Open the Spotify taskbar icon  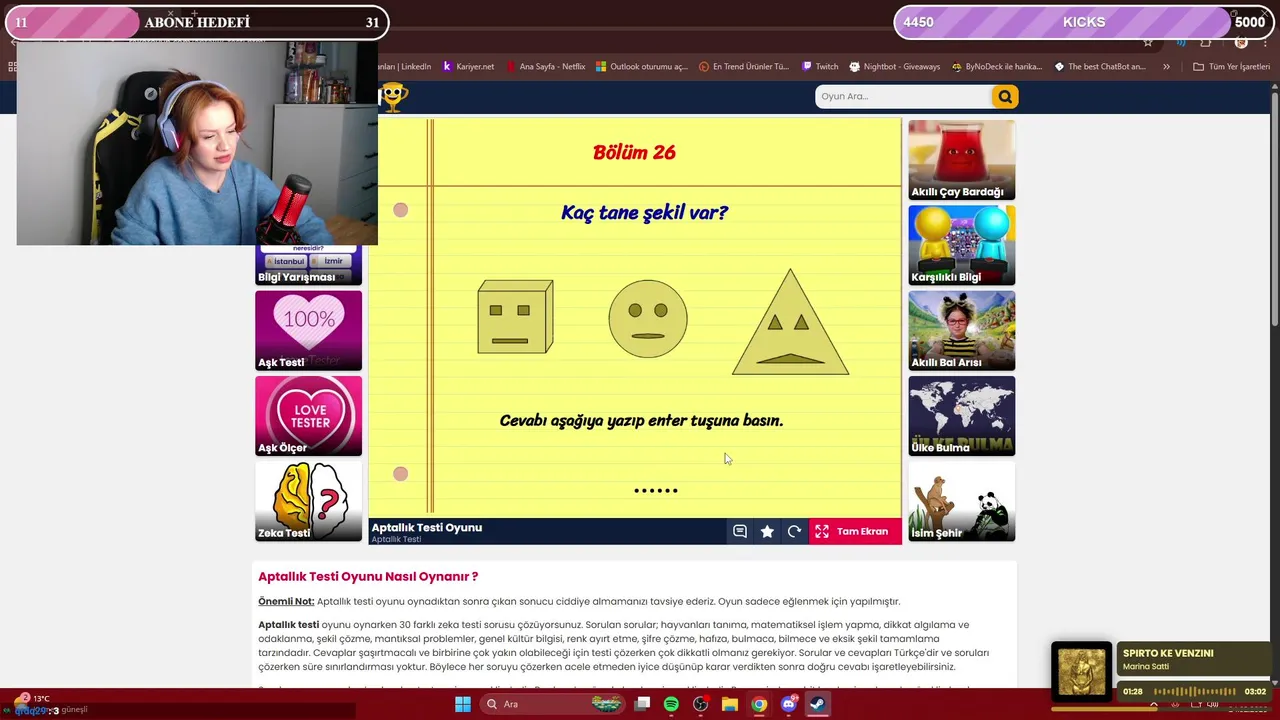[671, 704]
